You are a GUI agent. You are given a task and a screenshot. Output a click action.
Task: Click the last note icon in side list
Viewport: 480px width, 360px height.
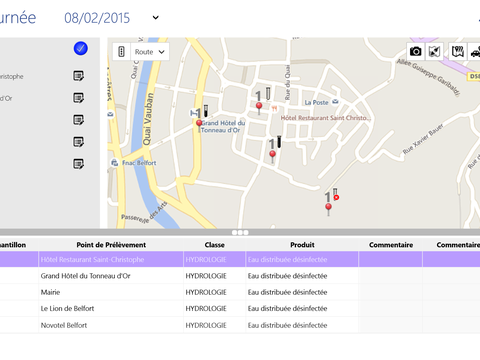[79, 164]
